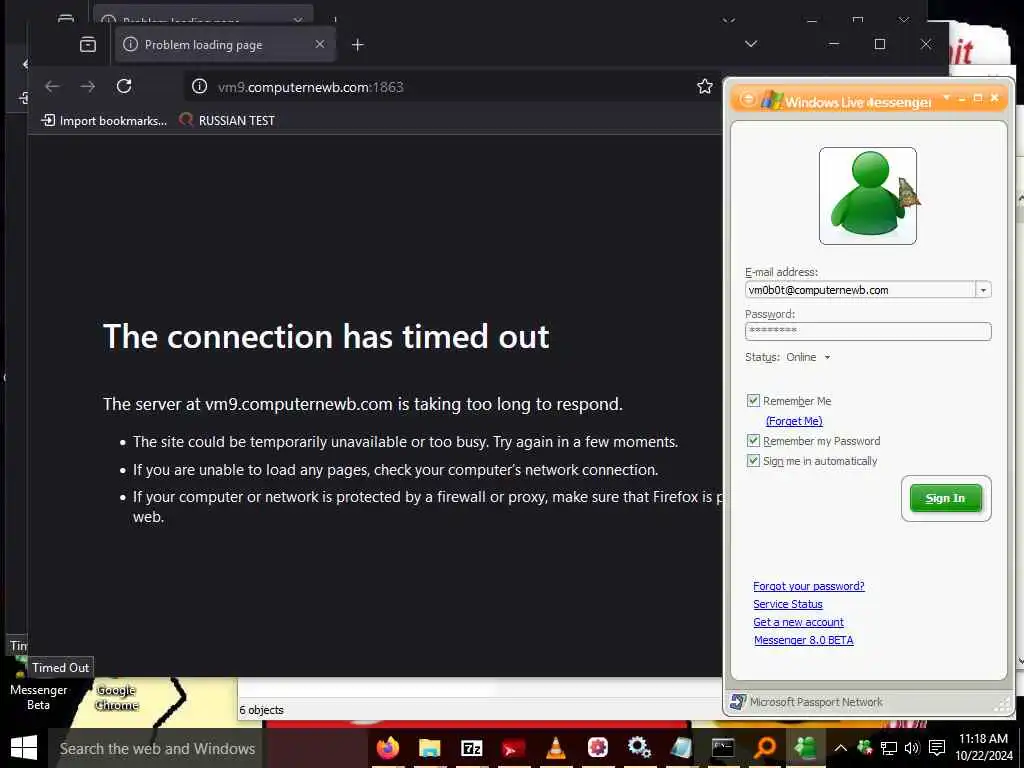Open the gray gears taskbar icon

pyautogui.click(x=639, y=748)
